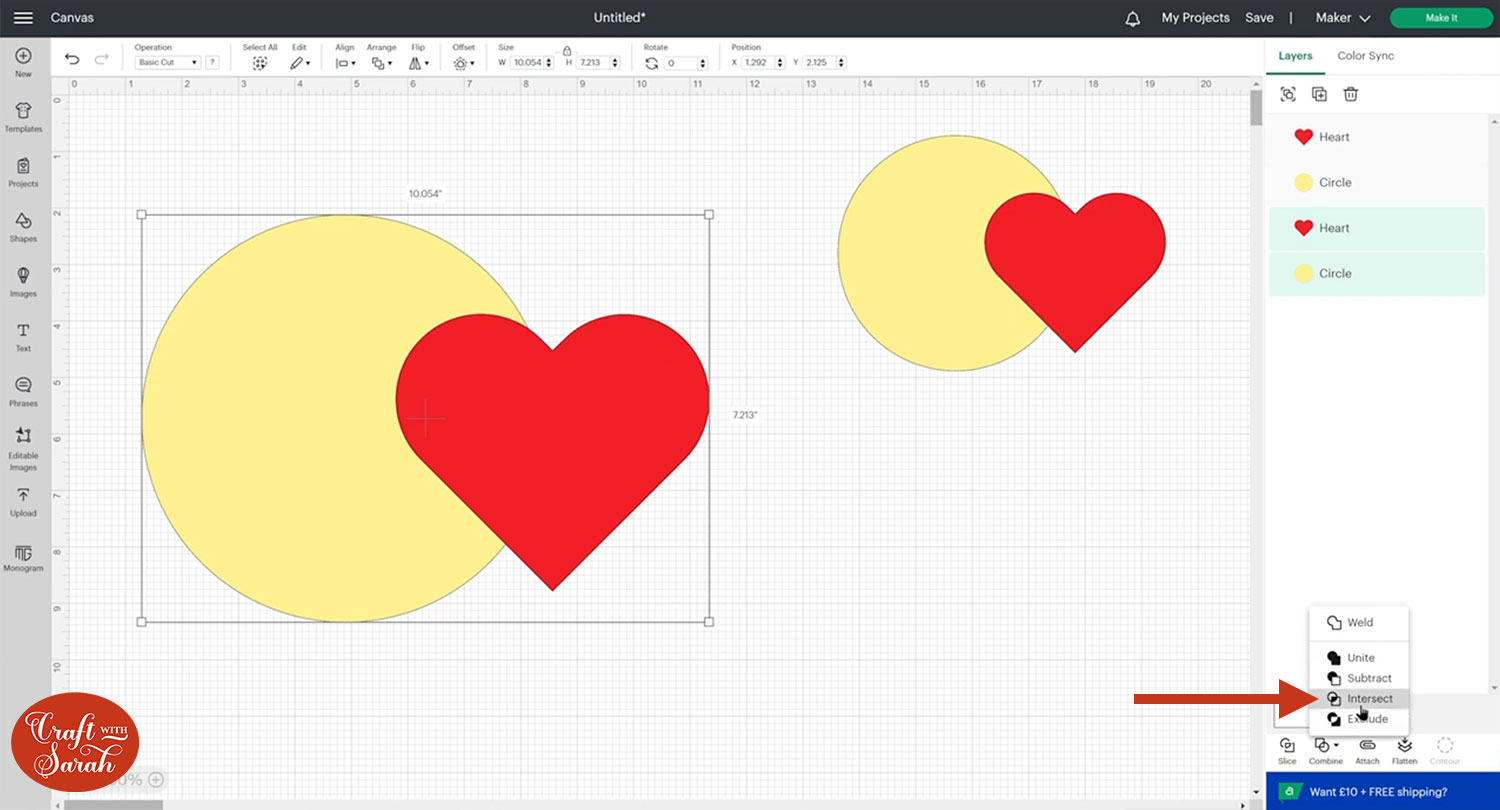Click the Undo arrow icon
The height and width of the screenshot is (810, 1500).
click(72, 60)
